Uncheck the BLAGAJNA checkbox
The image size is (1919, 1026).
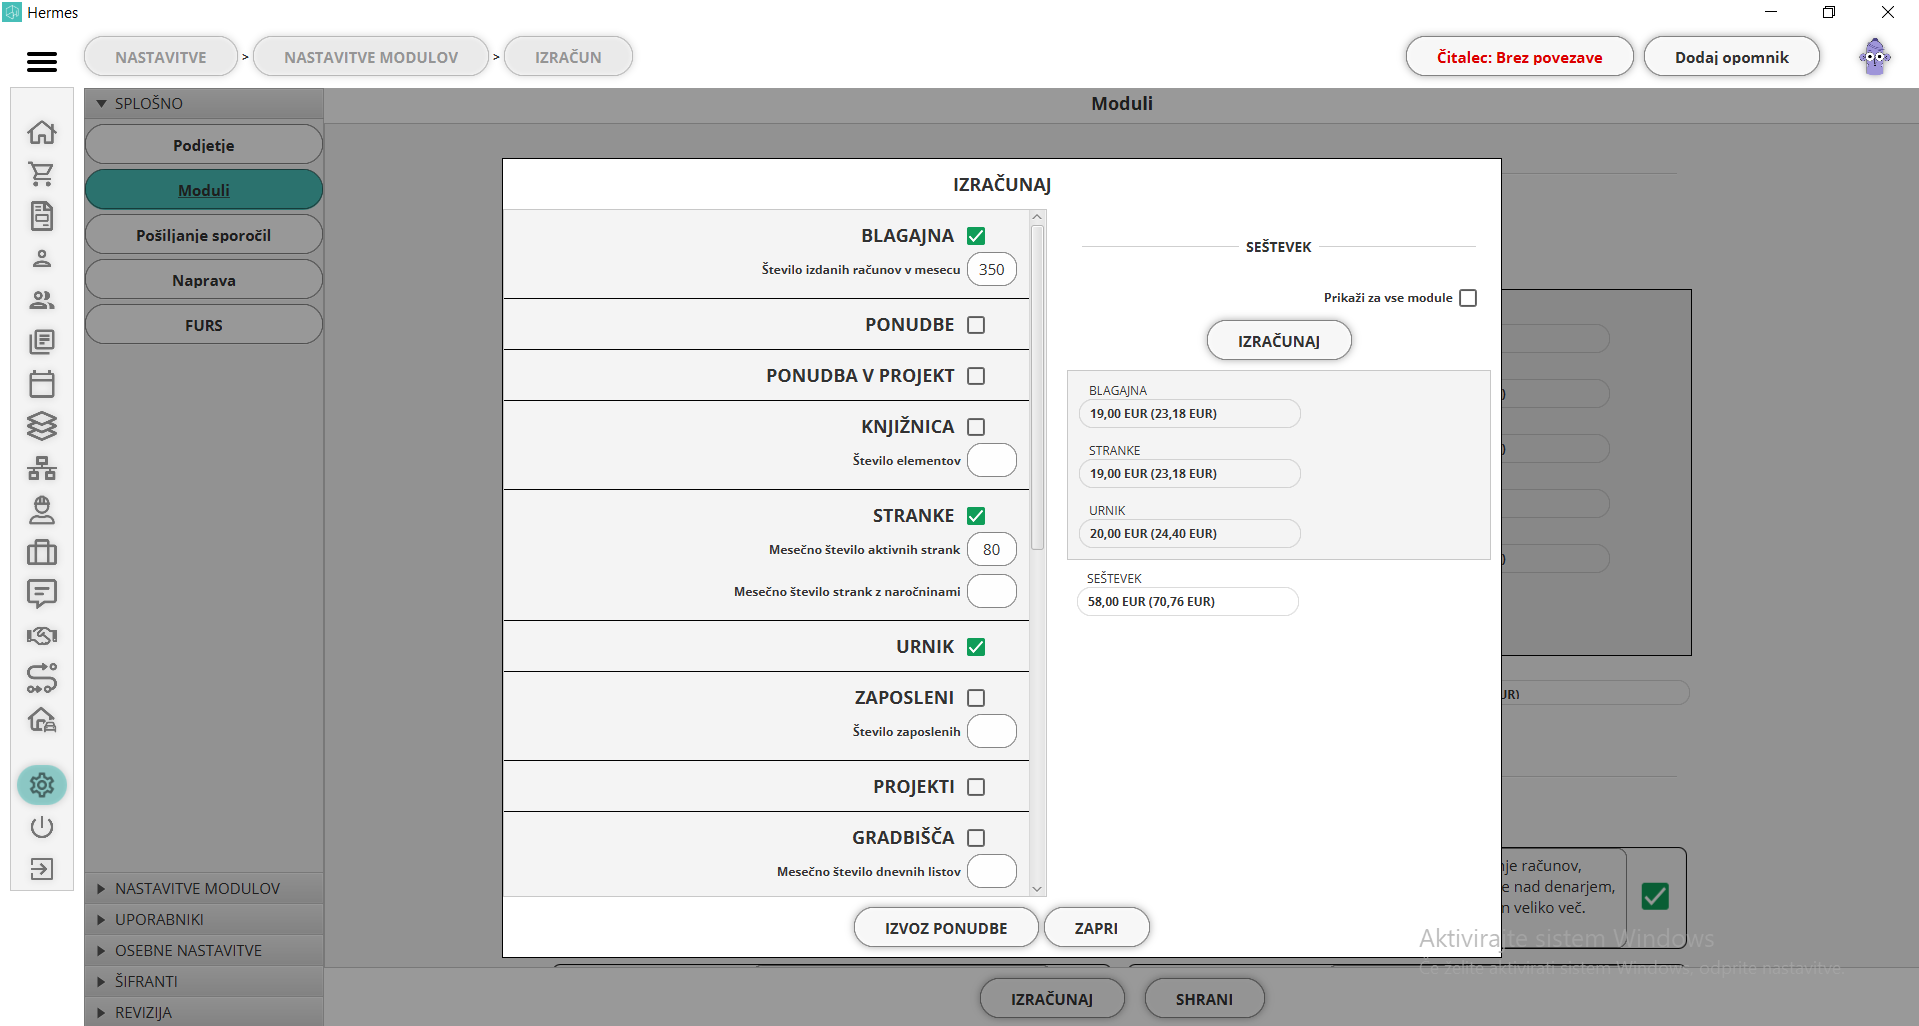click(977, 236)
